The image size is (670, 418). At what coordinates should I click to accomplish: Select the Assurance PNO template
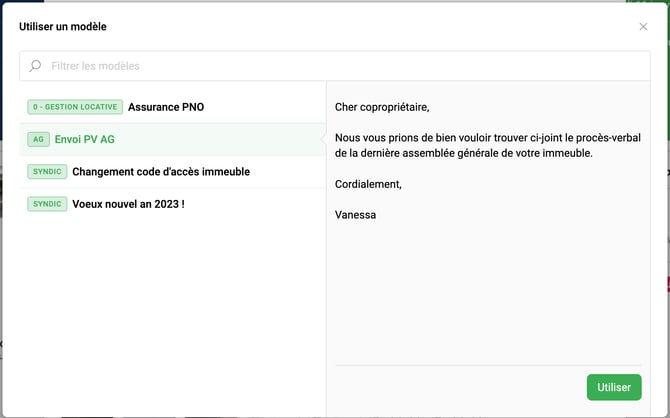[x=166, y=107]
